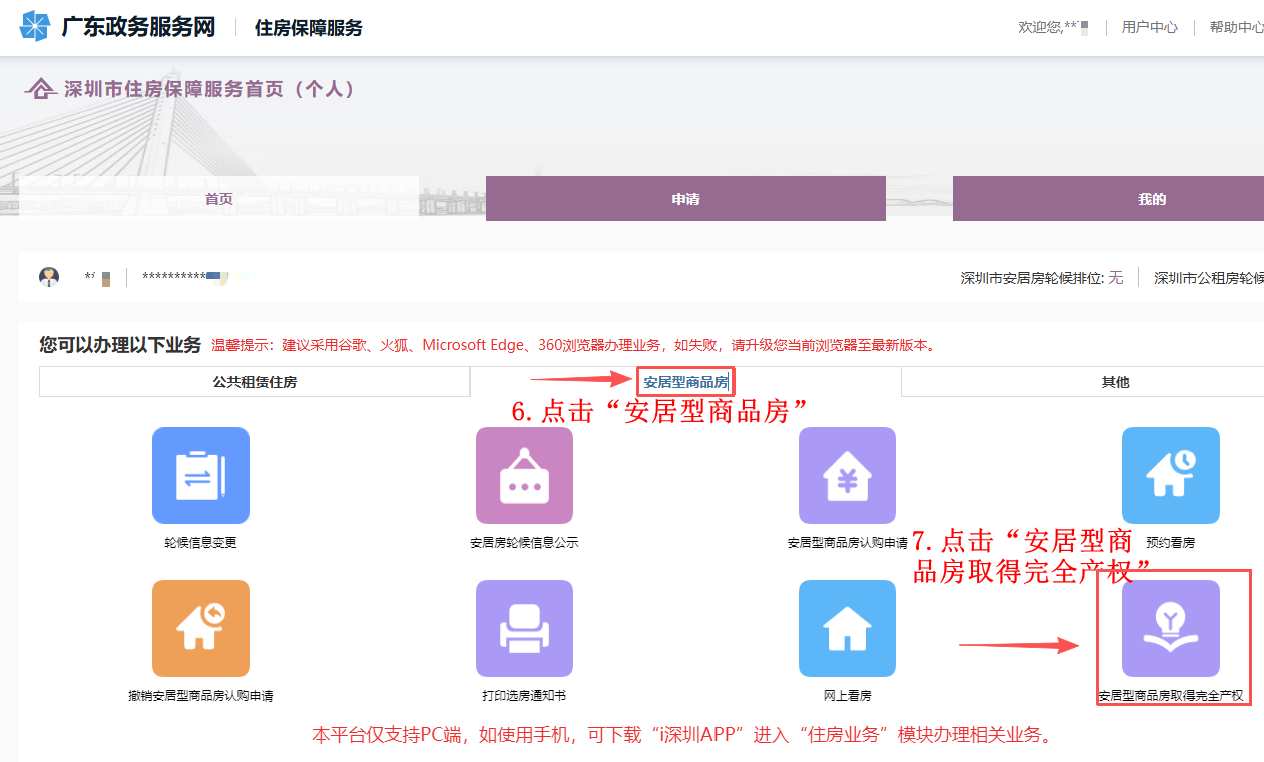Open the 首页 navigation tab
1264x762 pixels.
pos(218,199)
